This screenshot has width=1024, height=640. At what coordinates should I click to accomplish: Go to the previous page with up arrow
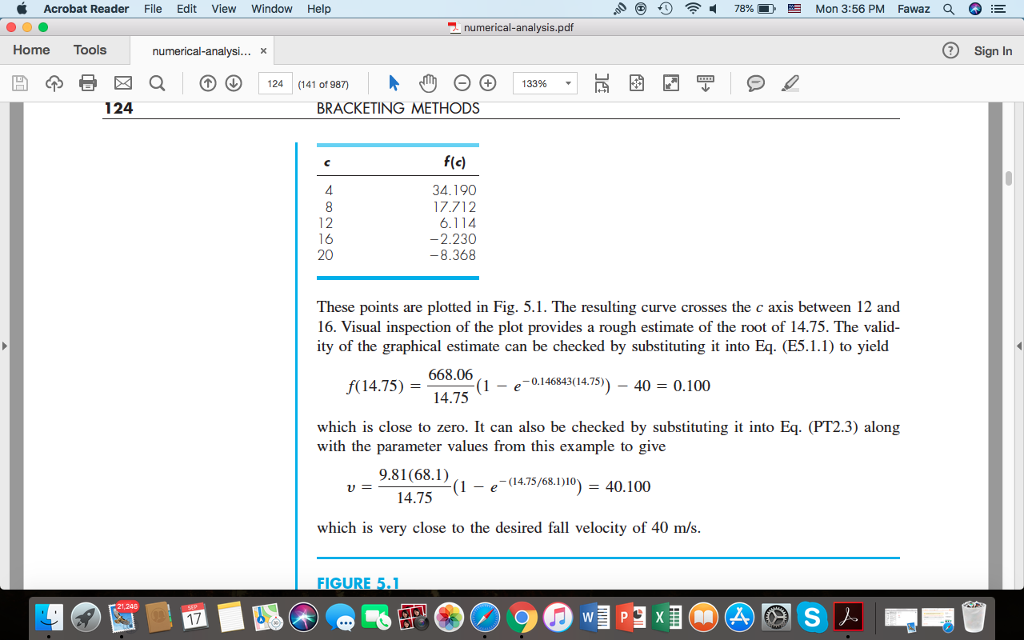[209, 83]
